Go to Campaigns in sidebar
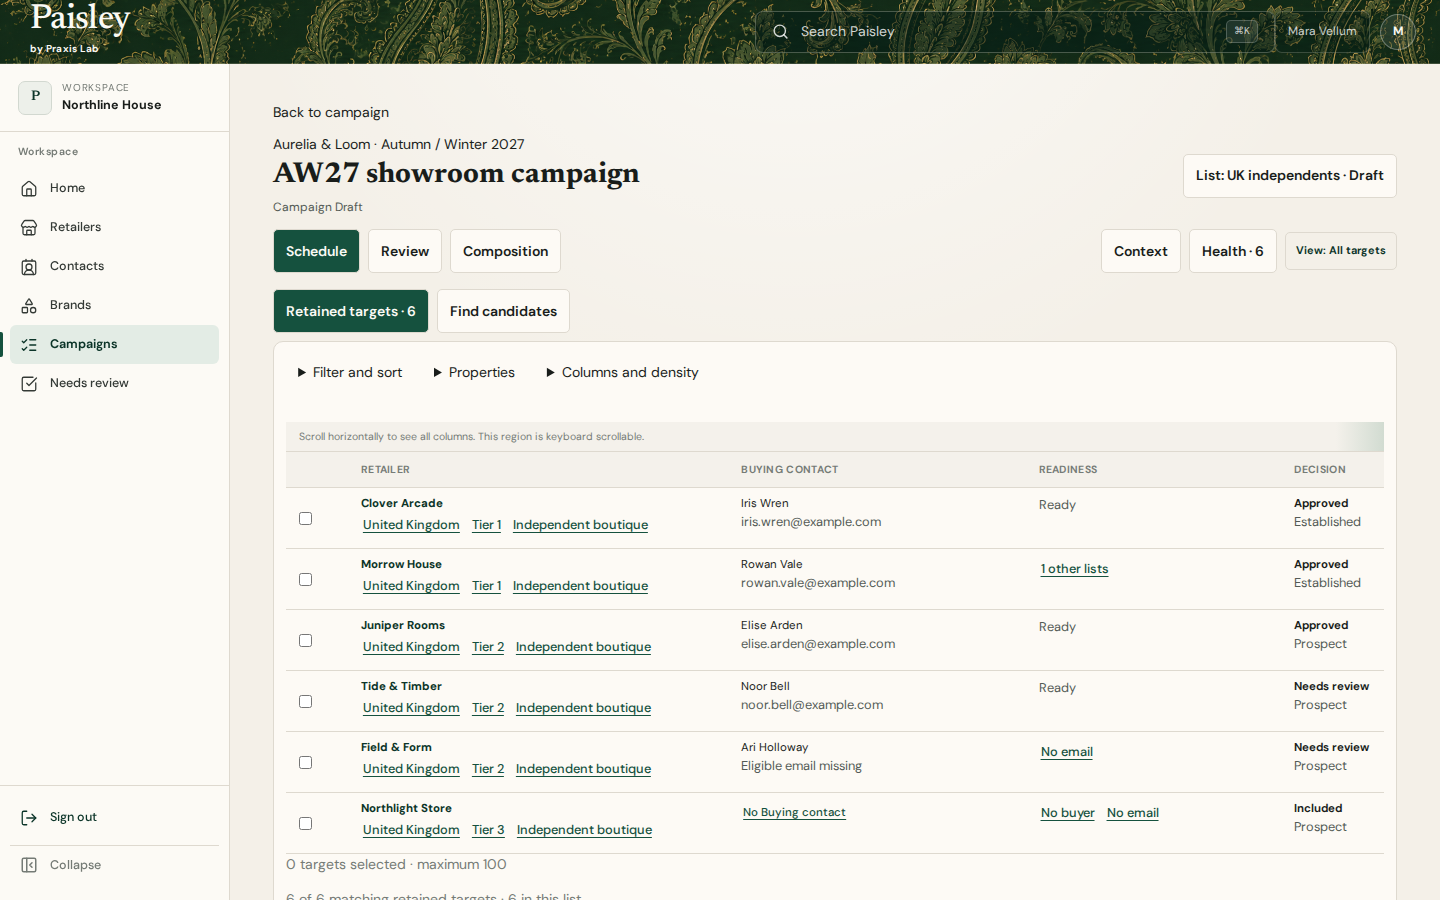 pyautogui.click(x=114, y=344)
